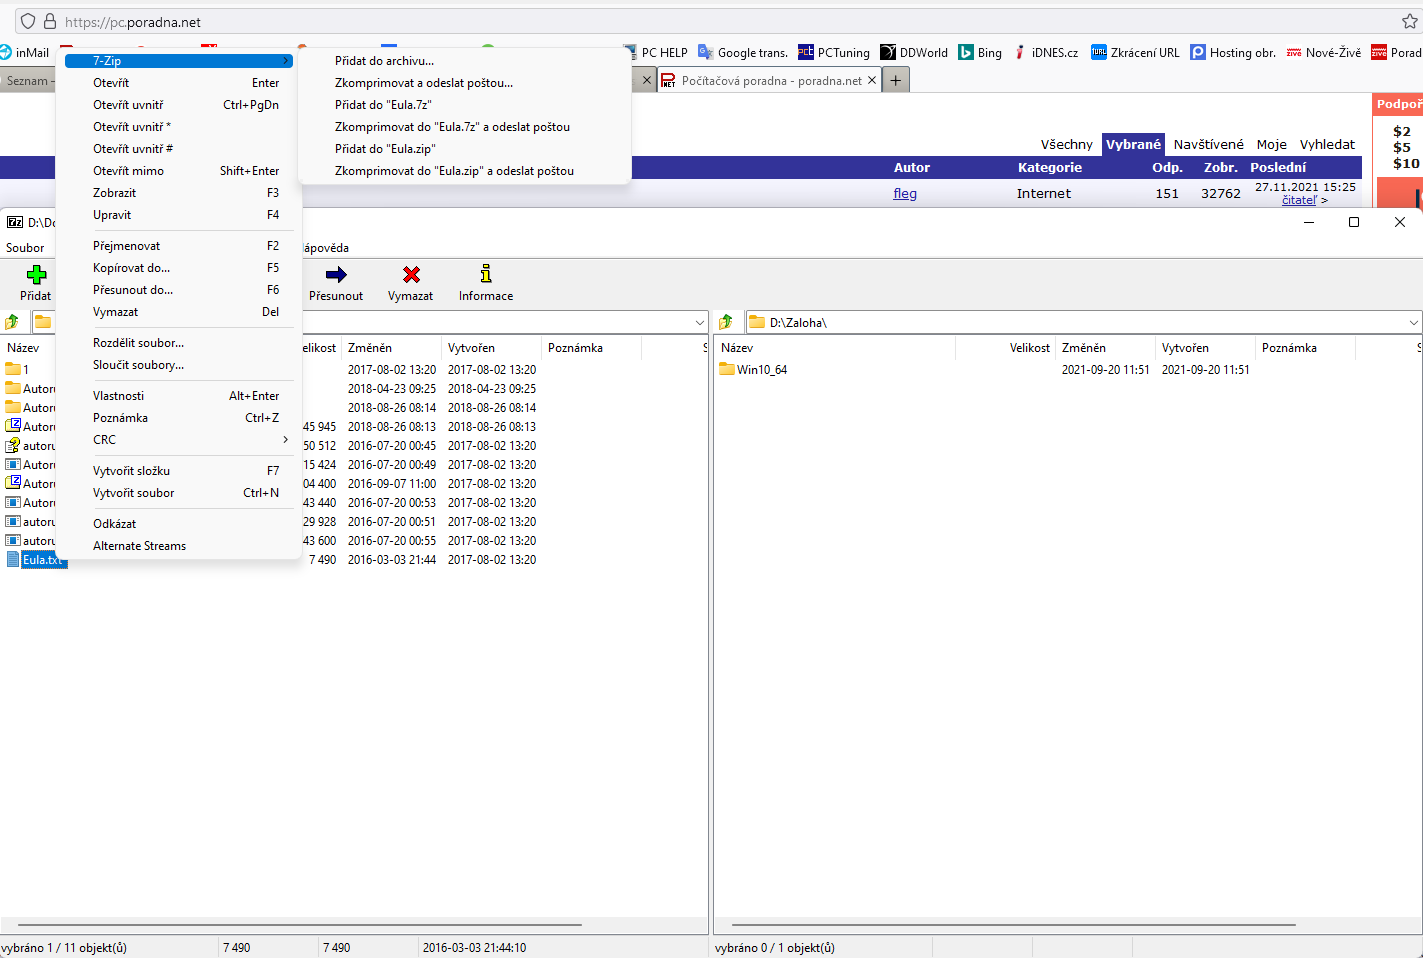Open the Soubor menu in 7-Zip
This screenshot has width=1423, height=958.
(x=25, y=248)
